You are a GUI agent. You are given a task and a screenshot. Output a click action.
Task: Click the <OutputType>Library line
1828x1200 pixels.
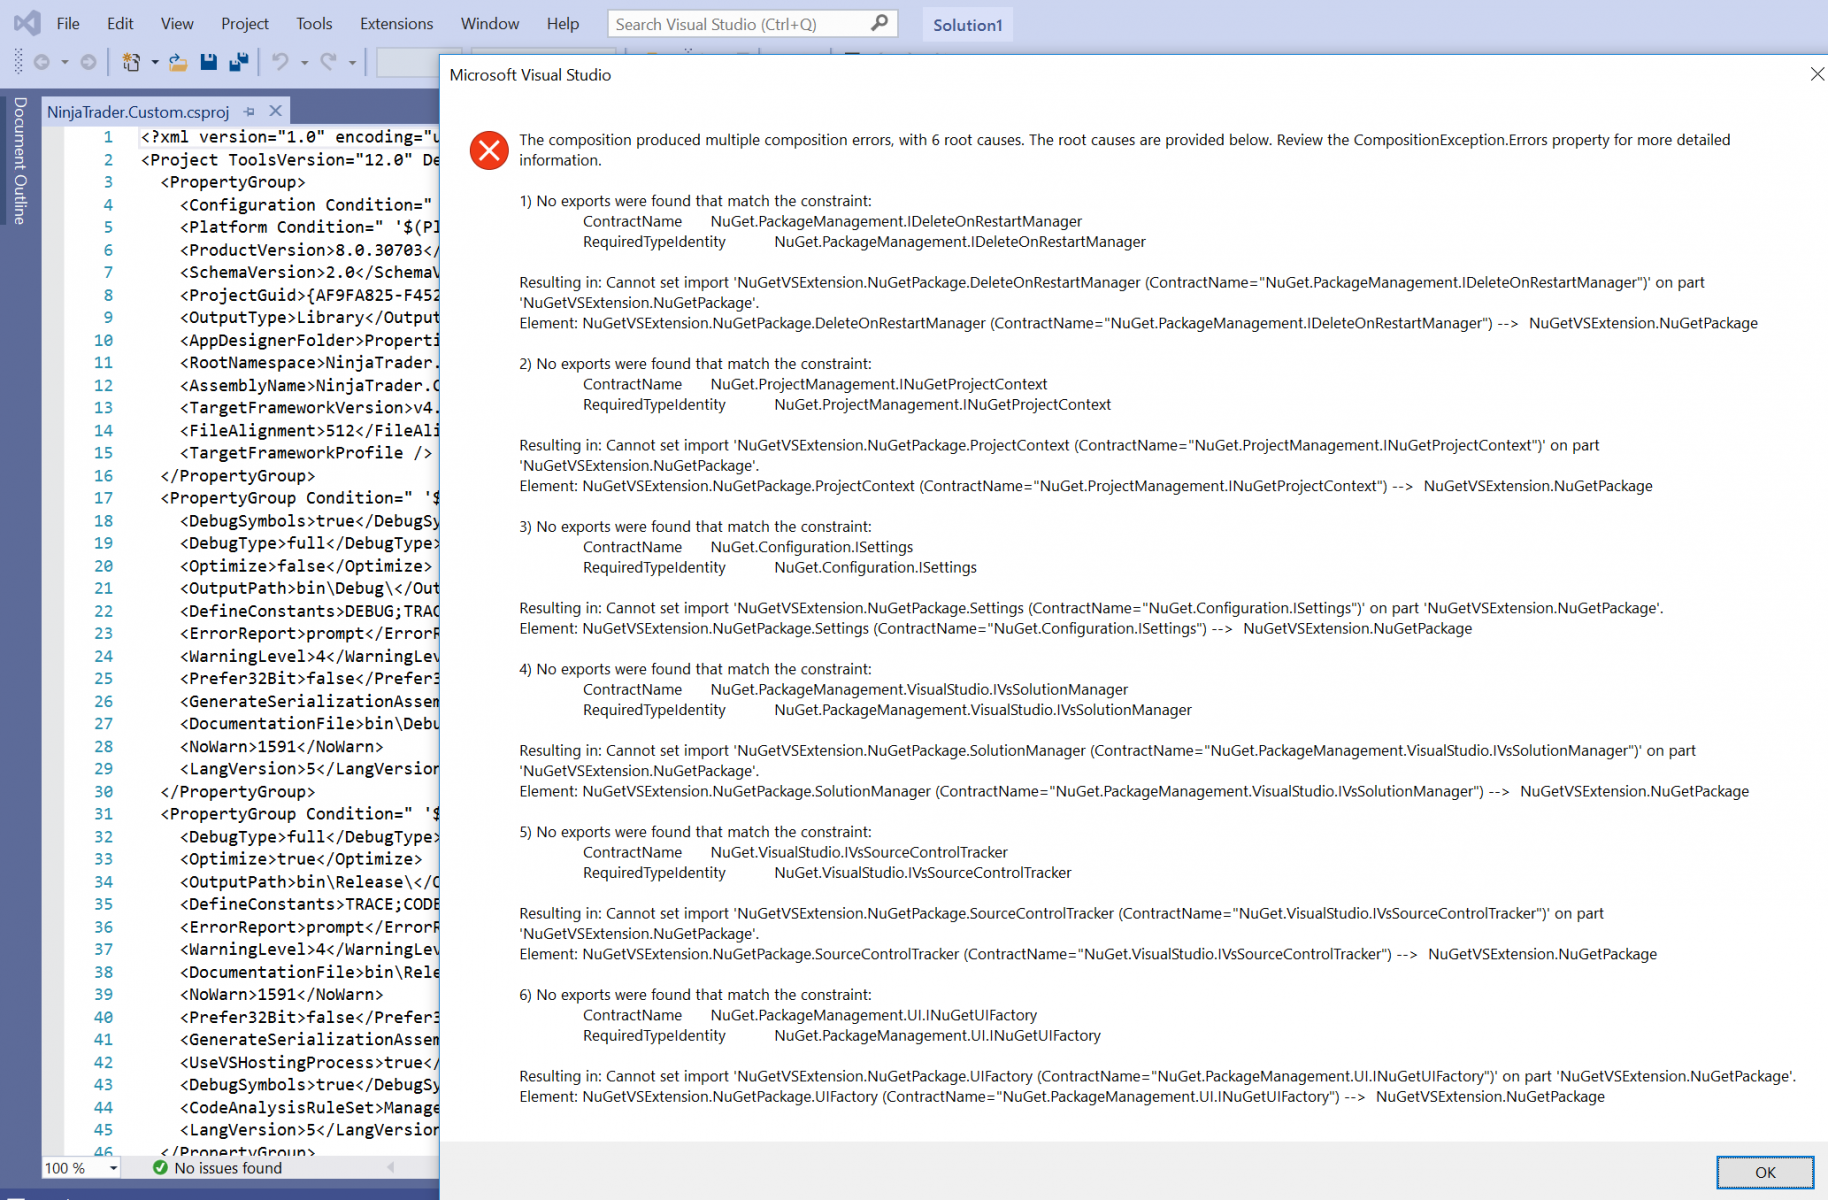tap(309, 317)
